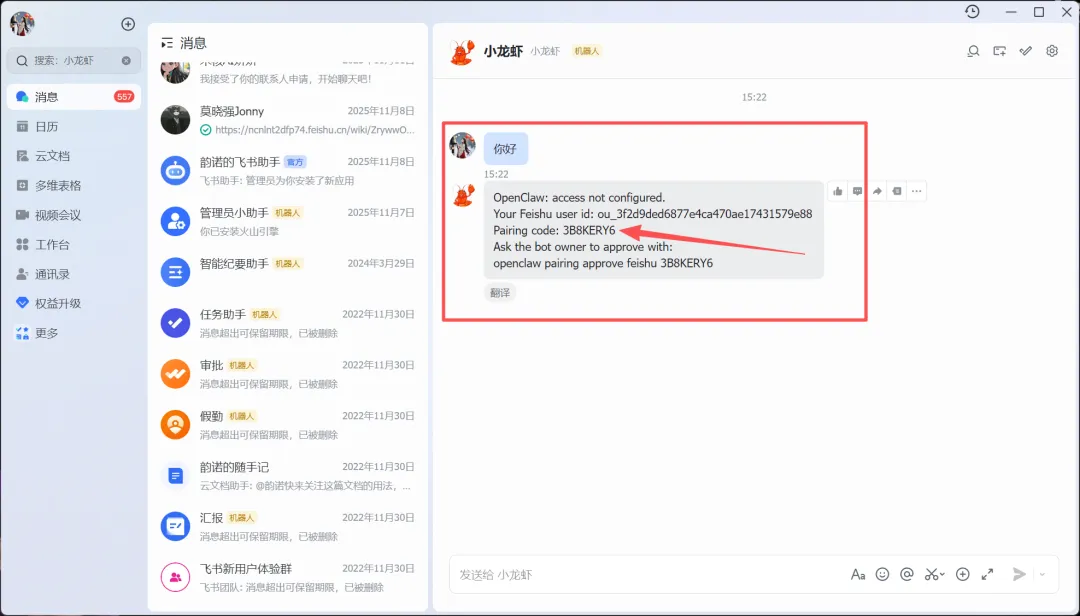
Task: Click plus add attachment icon in input
Action: (x=963, y=574)
